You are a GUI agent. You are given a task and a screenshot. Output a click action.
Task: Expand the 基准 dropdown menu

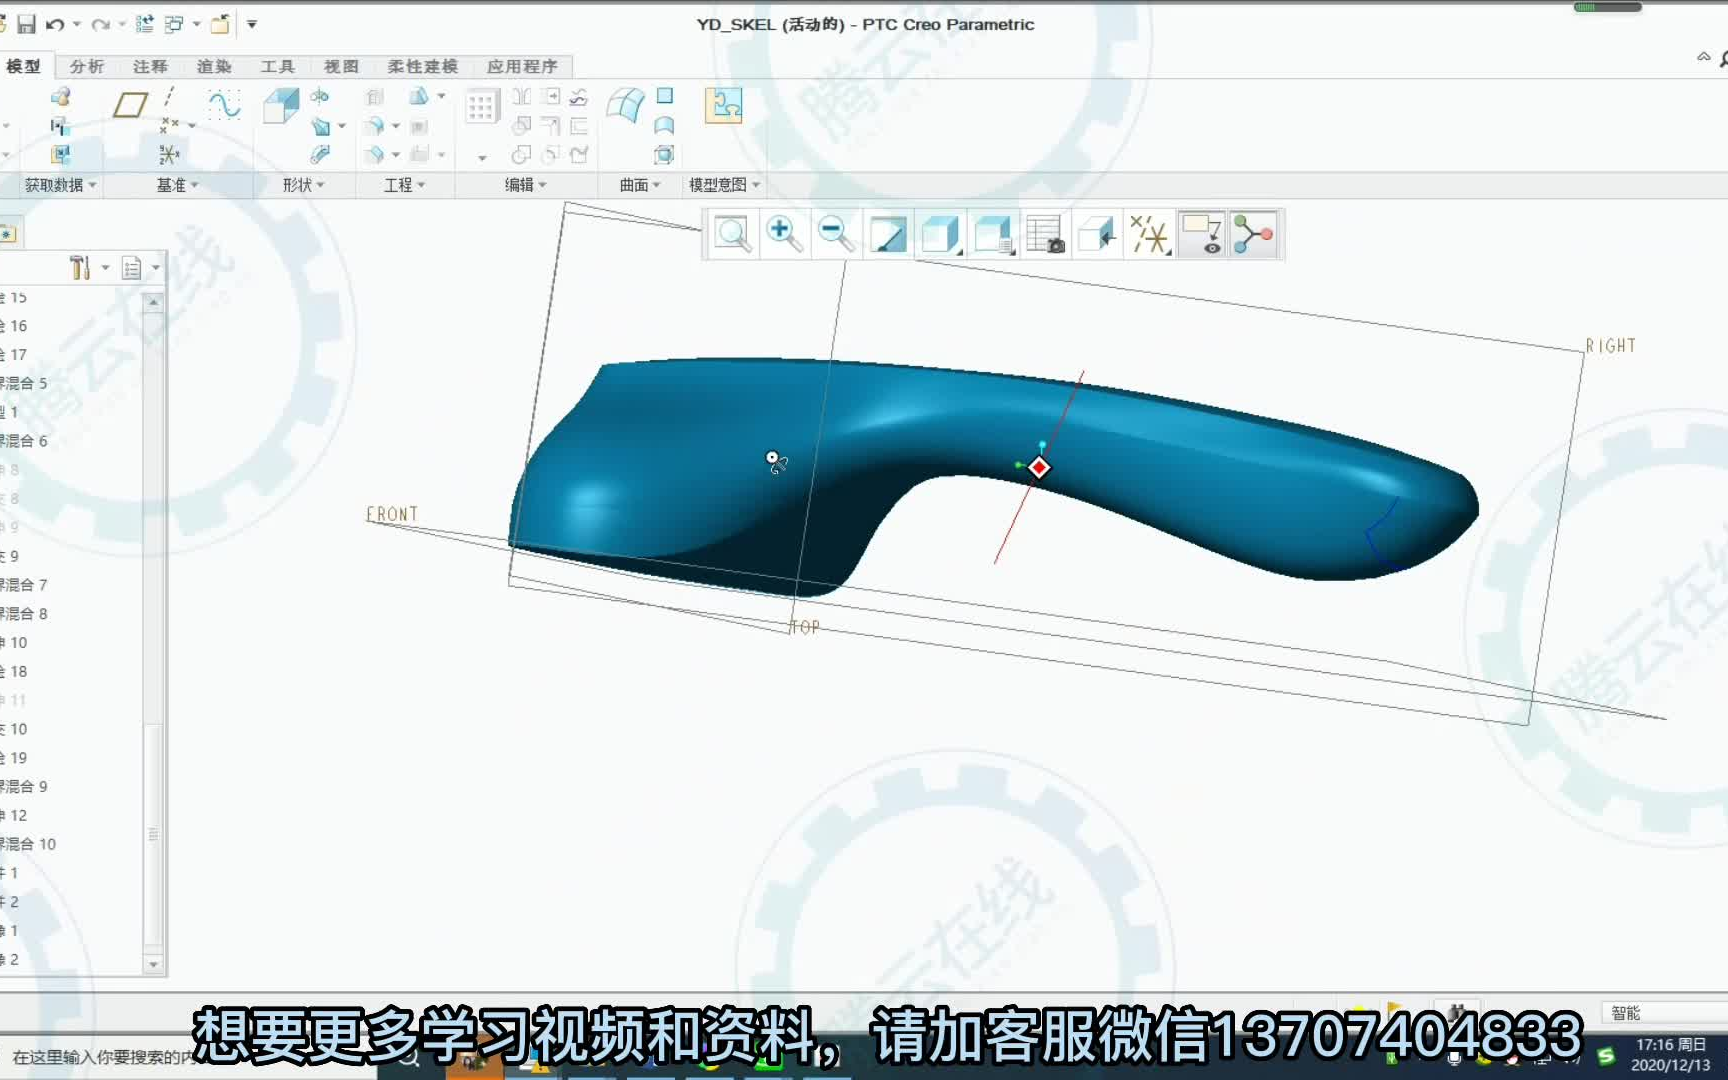click(174, 185)
